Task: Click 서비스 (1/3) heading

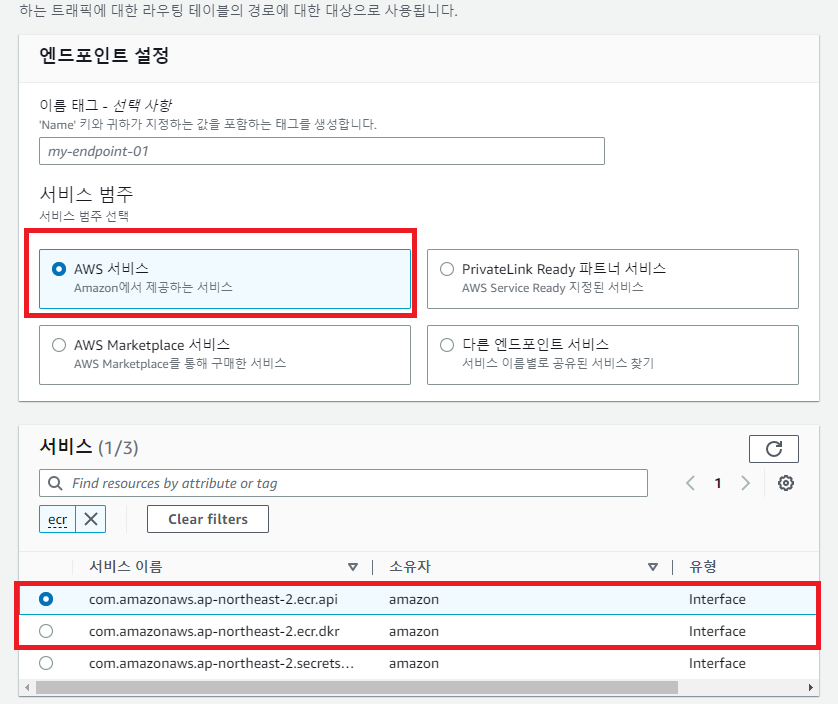Action: [89, 447]
